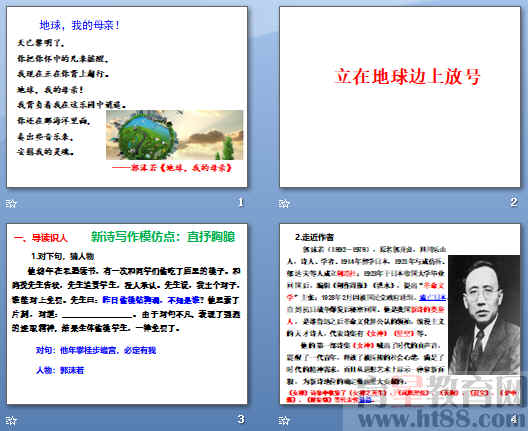Click green heading 新诗写作模仿点：直抒胸臆
The image size is (528, 431).
163,237
